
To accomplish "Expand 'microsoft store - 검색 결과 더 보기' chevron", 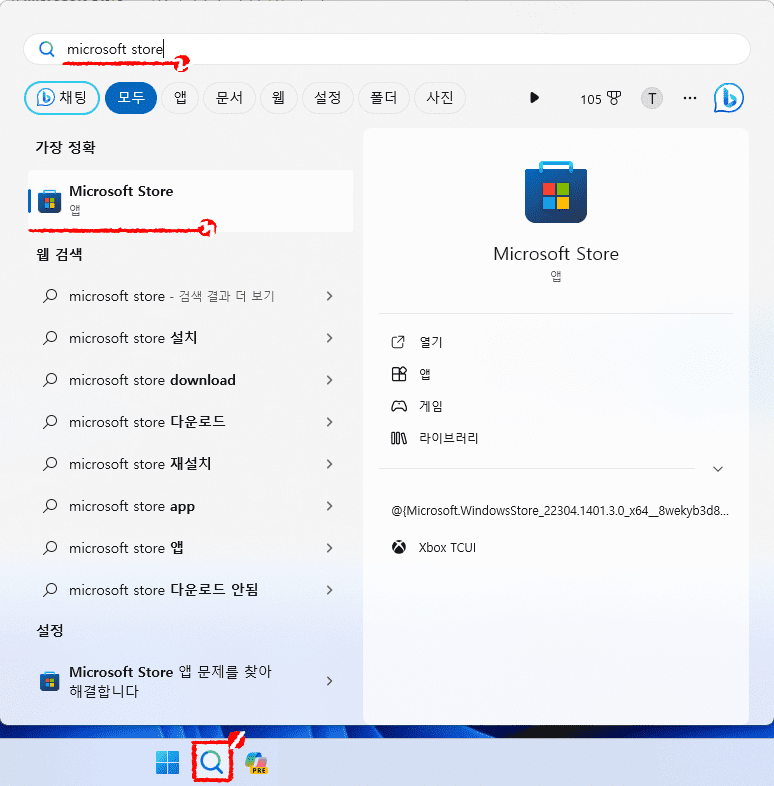I will [329, 296].
